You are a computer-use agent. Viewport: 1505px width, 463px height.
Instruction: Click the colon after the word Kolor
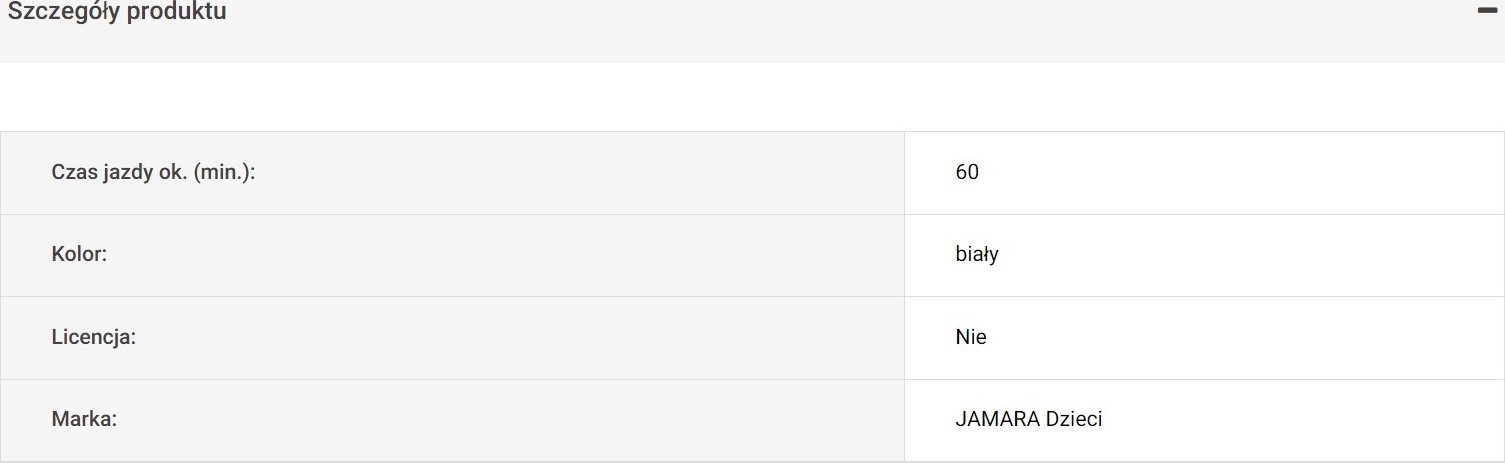point(104,256)
